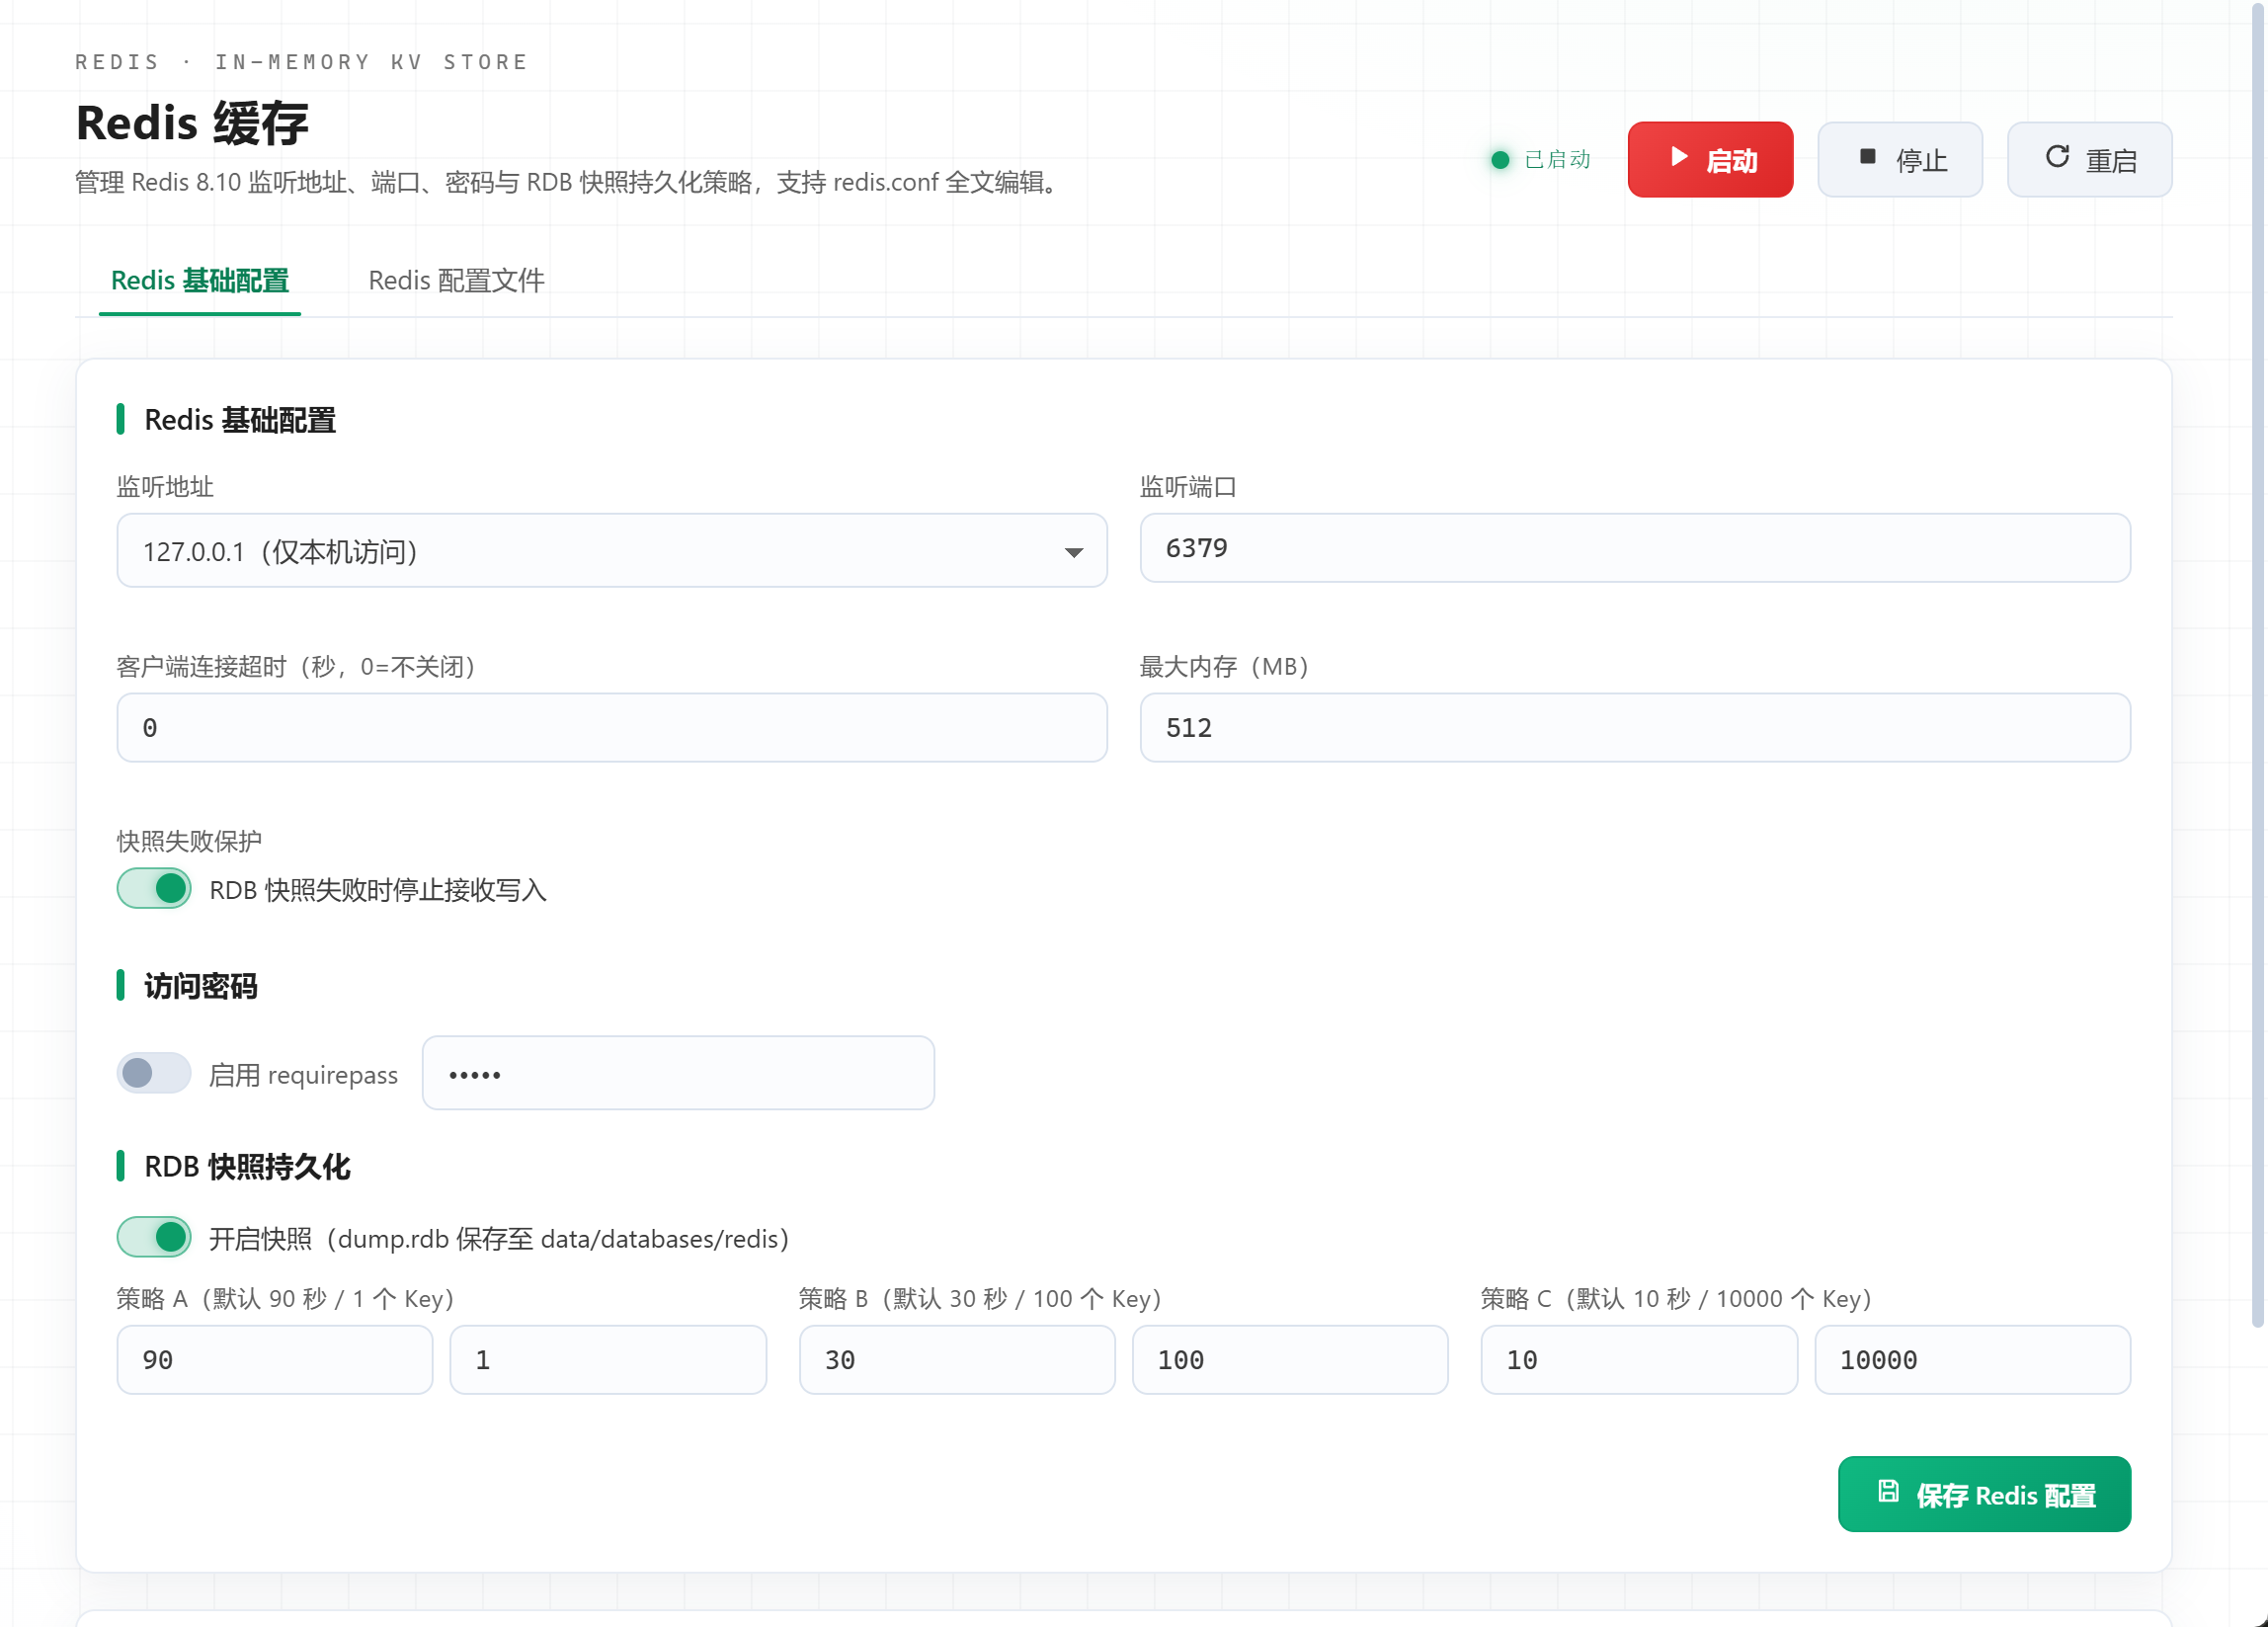Click the 快照失败保护 label
This screenshot has height=1627, width=2268.
click(189, 841)
